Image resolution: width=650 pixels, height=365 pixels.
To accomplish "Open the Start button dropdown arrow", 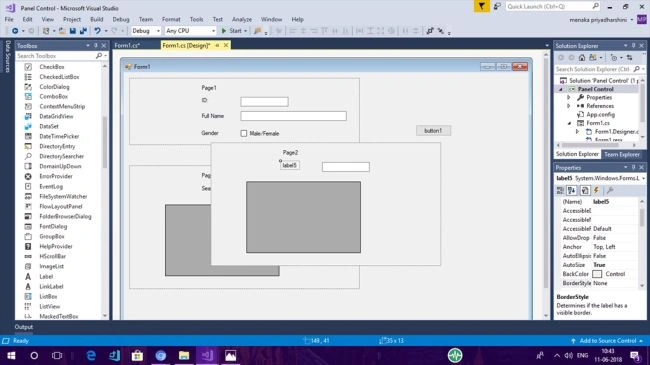I will coord(245,31).
